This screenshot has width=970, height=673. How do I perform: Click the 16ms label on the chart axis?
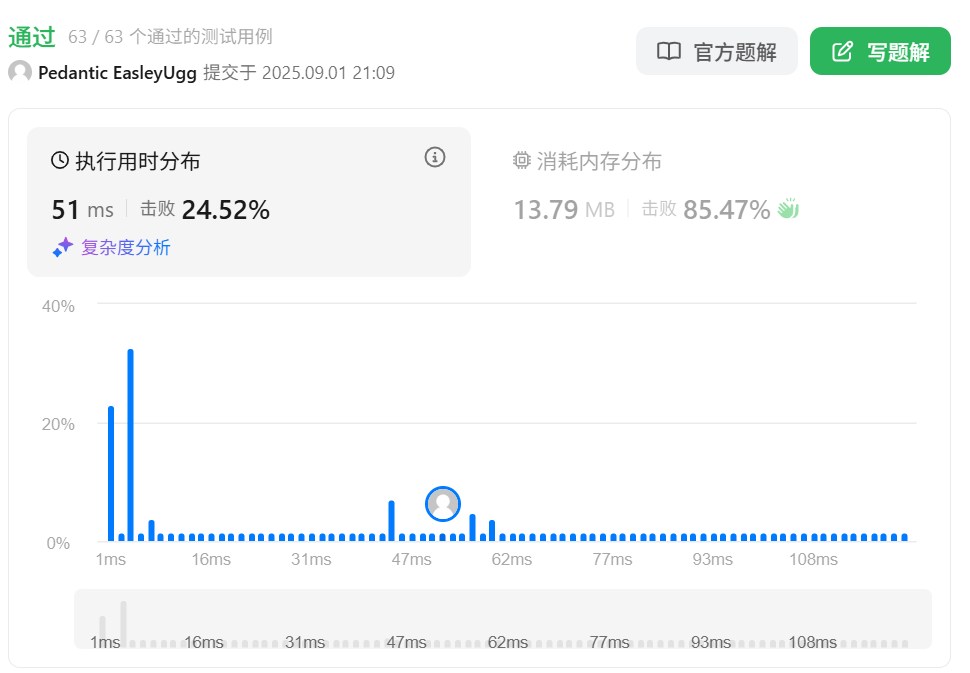click(x=211, y=559)
